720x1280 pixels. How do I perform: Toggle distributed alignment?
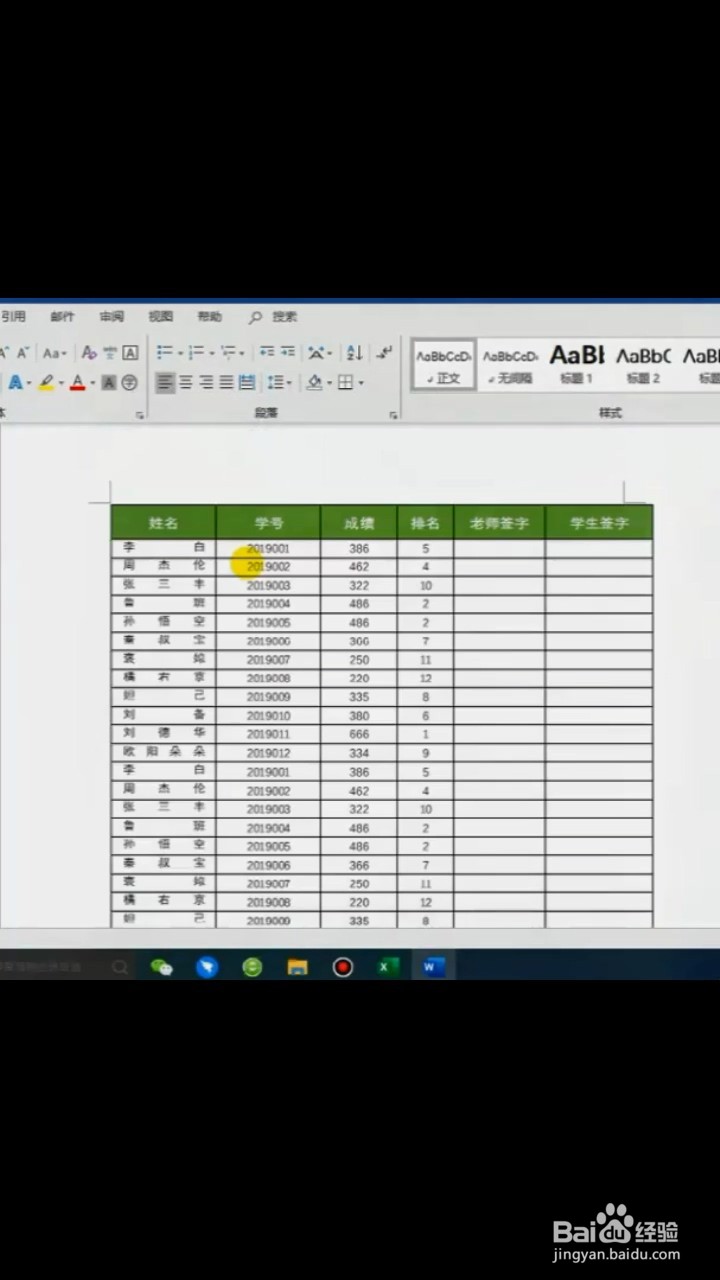point(246,382)
